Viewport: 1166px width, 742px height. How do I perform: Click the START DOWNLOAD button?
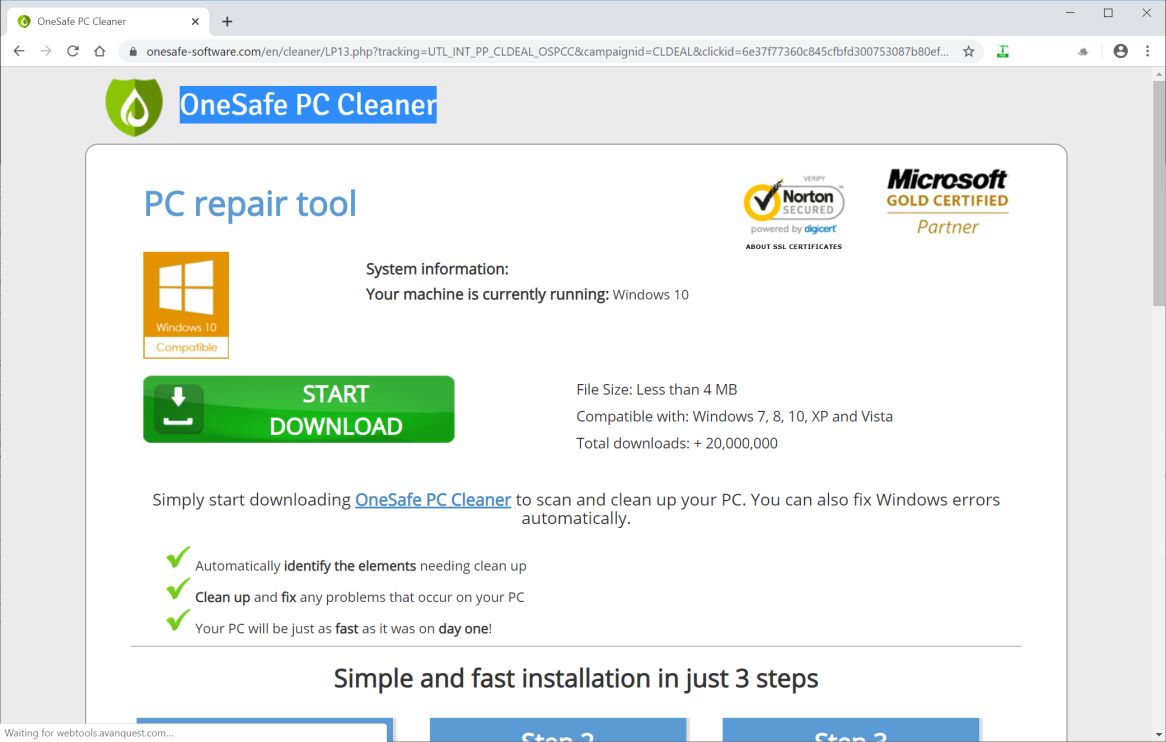coord(299,410)
